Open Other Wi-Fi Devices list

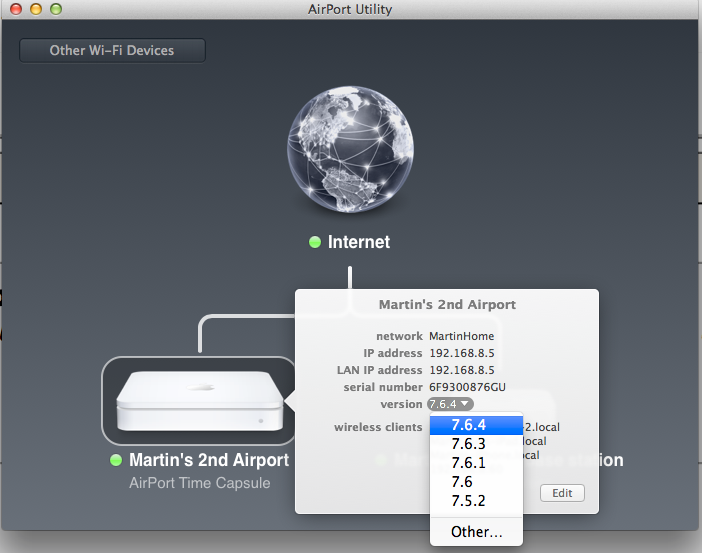click(112, 50)
